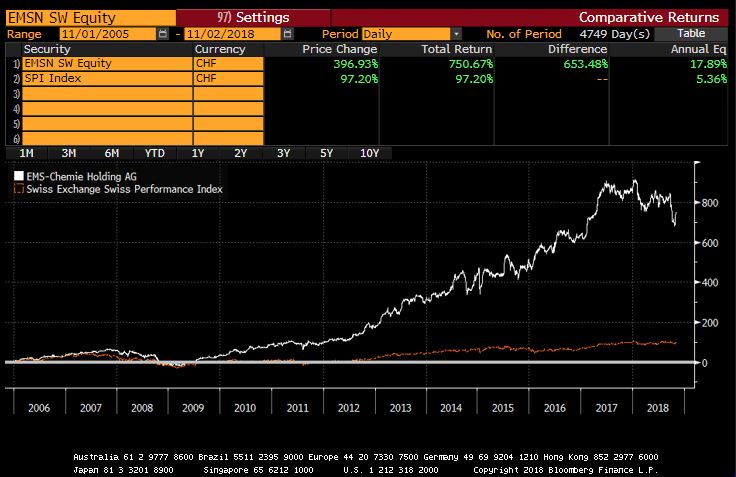Click the 5.36% annual equivalent value

pos(712,79)
